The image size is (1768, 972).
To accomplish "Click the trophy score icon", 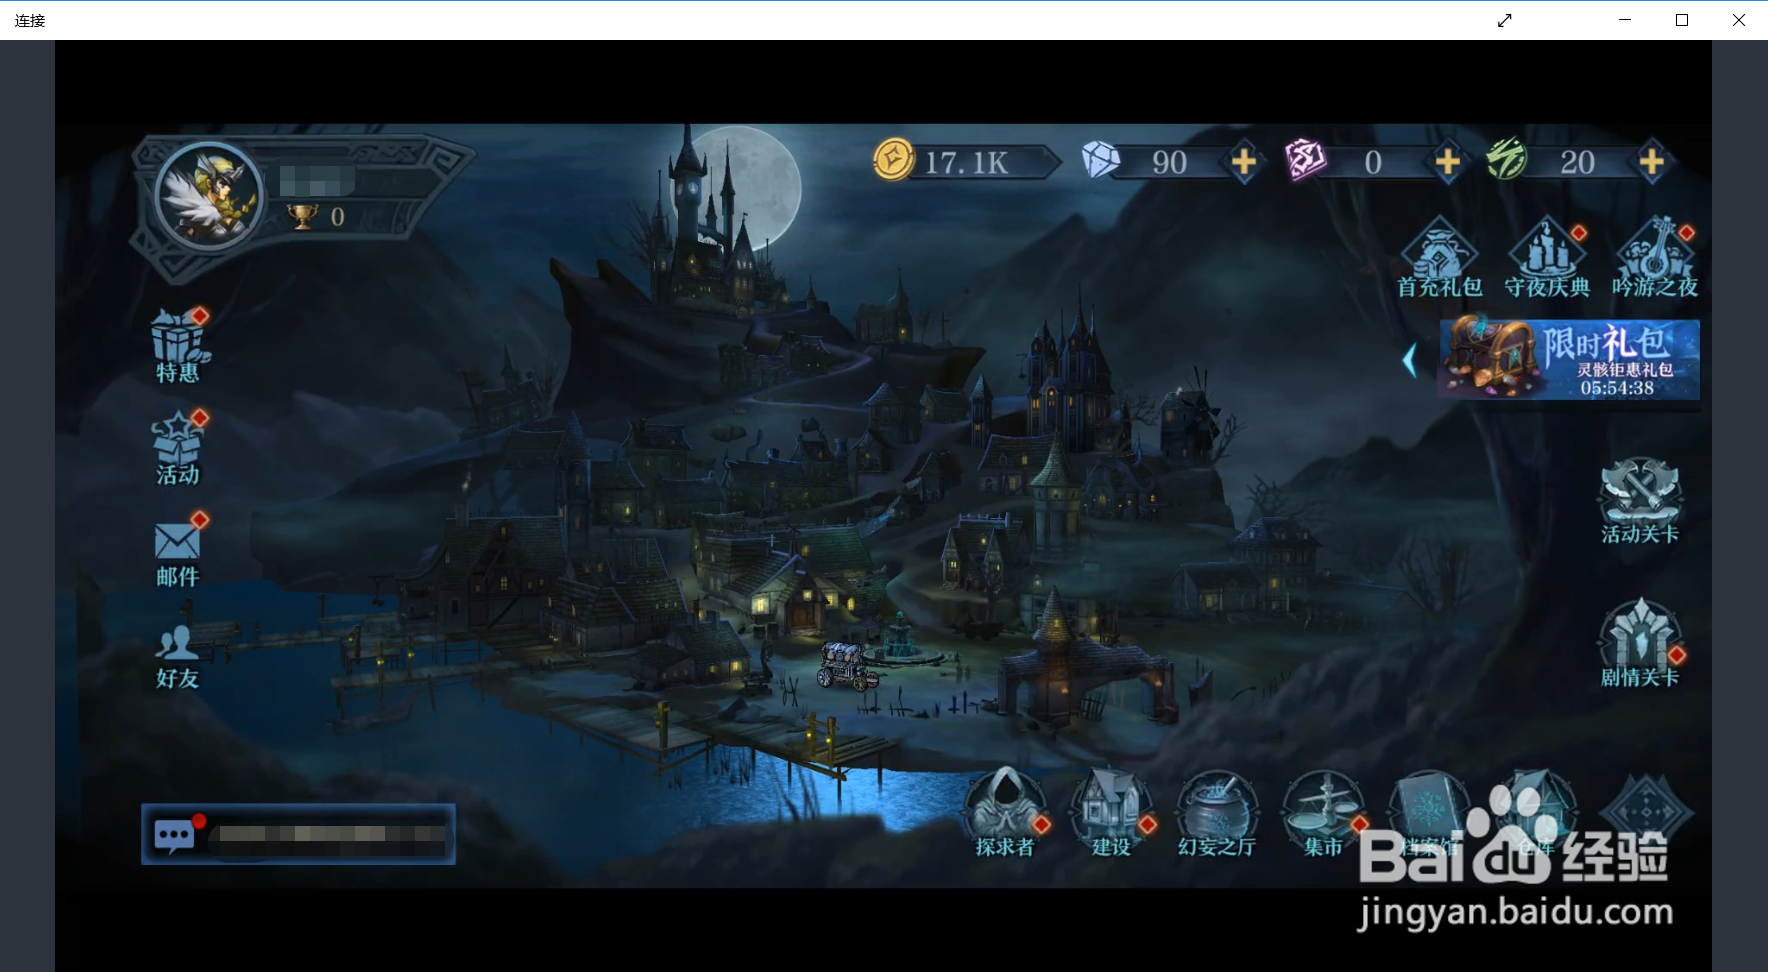I will click(x=303, y=216).
